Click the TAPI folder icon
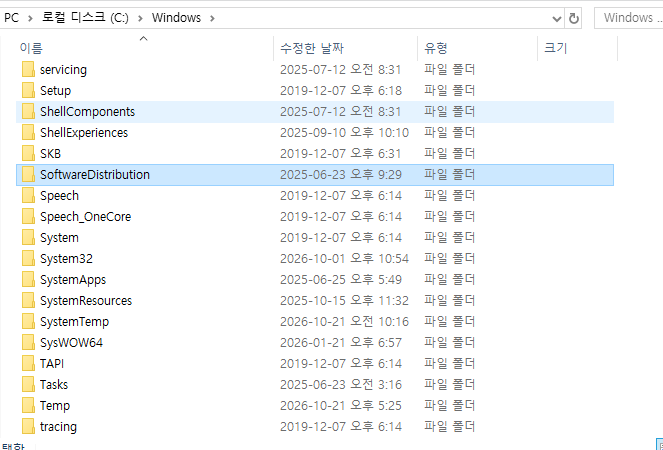This screenshot has height=450, width=663. [28, 364]
